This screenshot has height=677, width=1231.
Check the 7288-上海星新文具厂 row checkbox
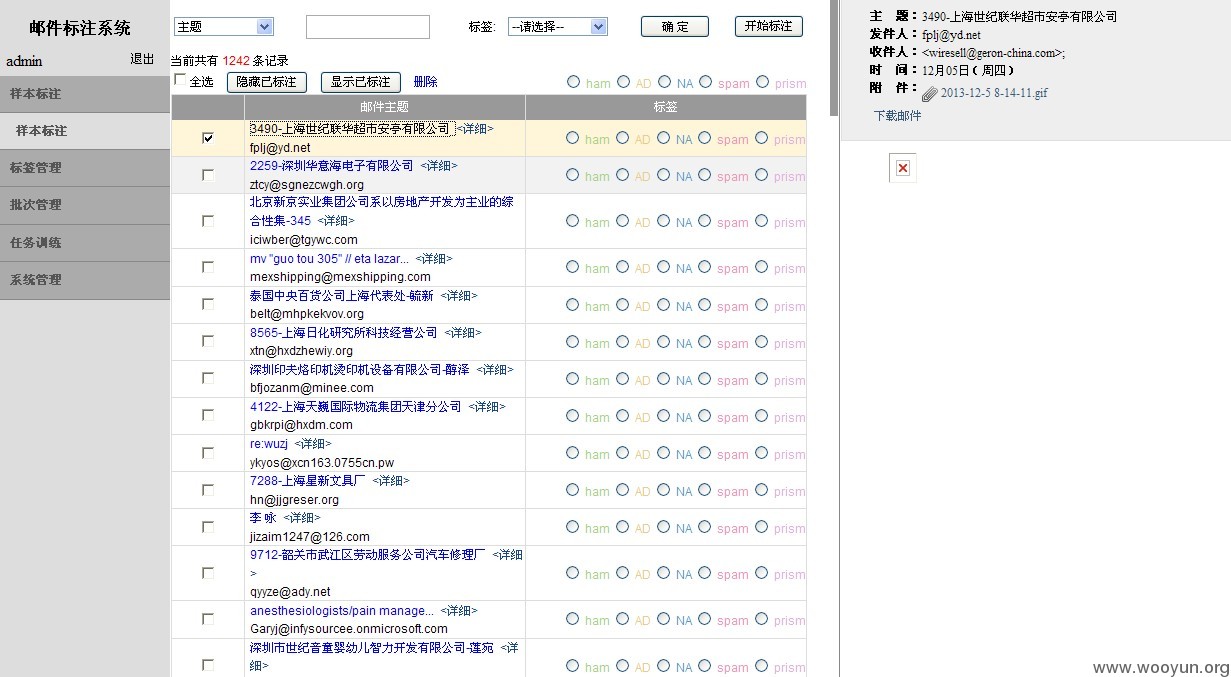point(208,490)
